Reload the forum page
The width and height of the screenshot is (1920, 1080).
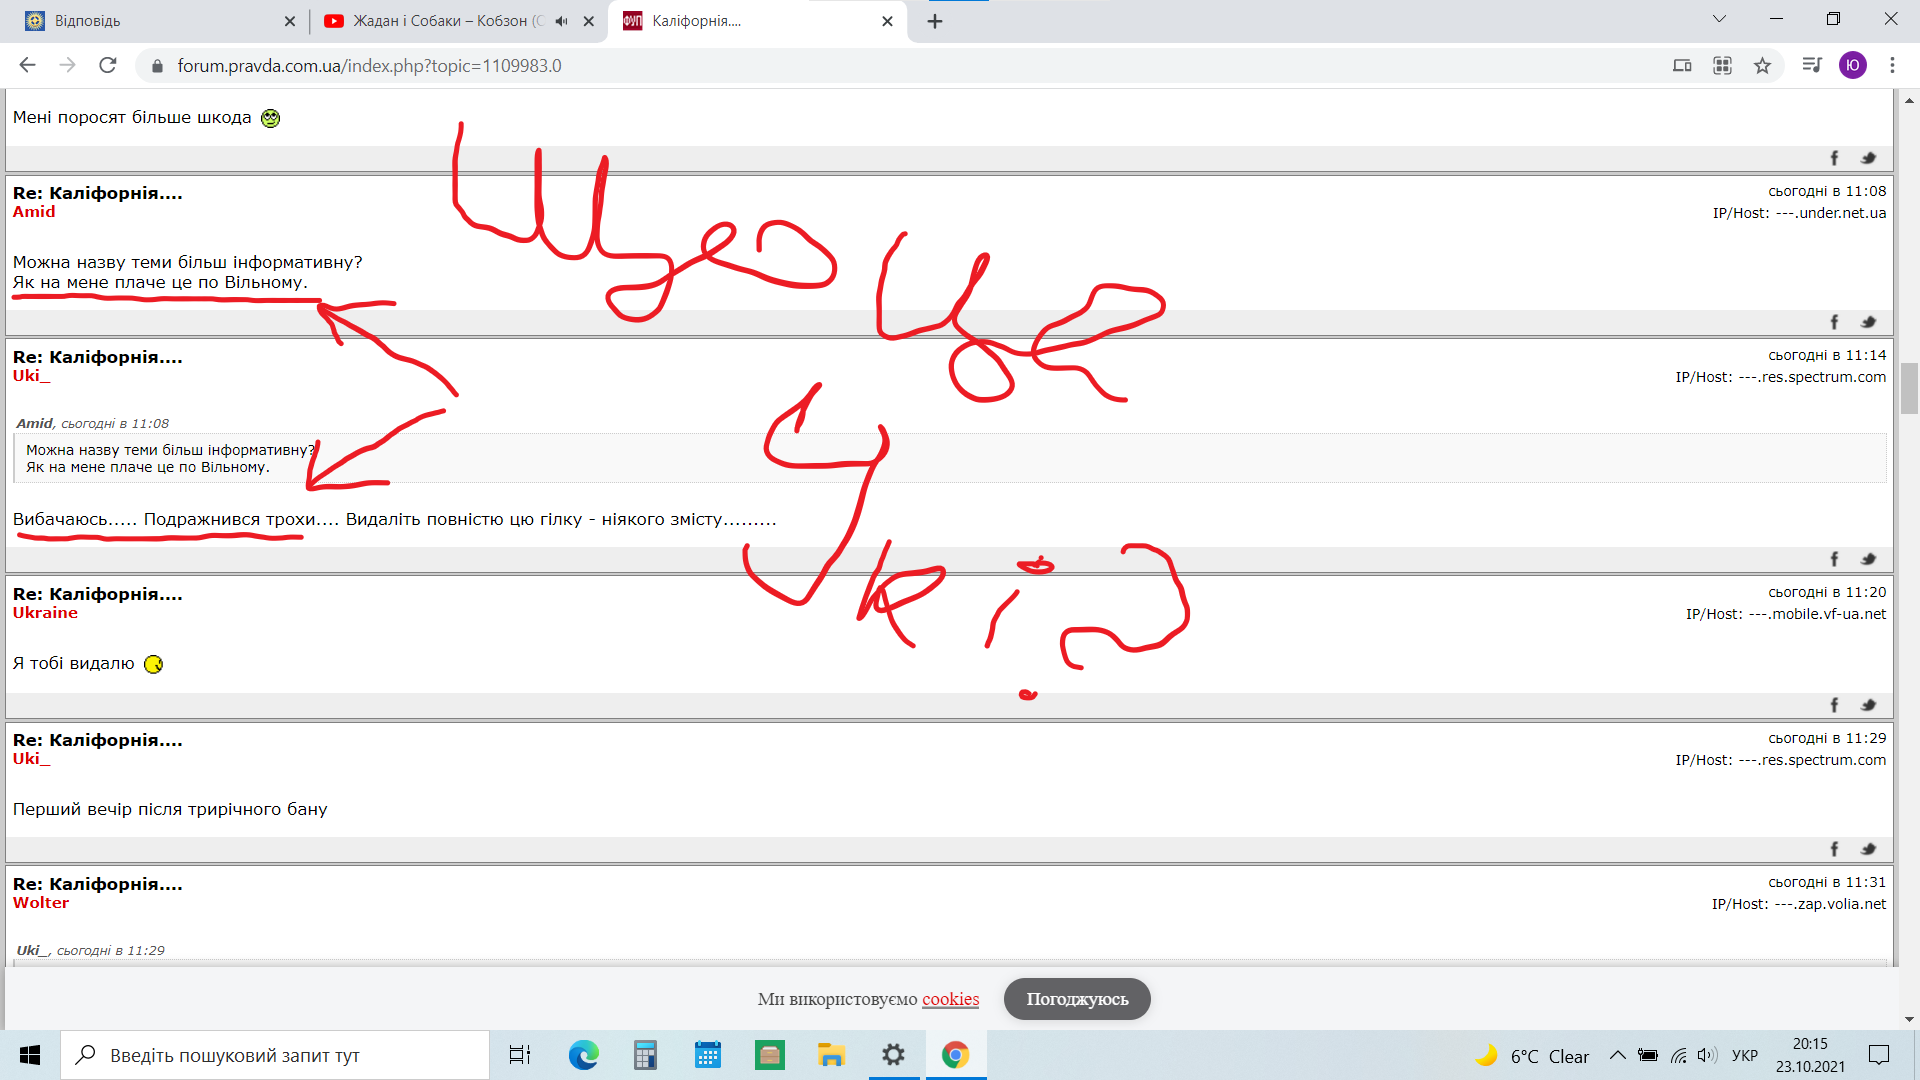108,66
